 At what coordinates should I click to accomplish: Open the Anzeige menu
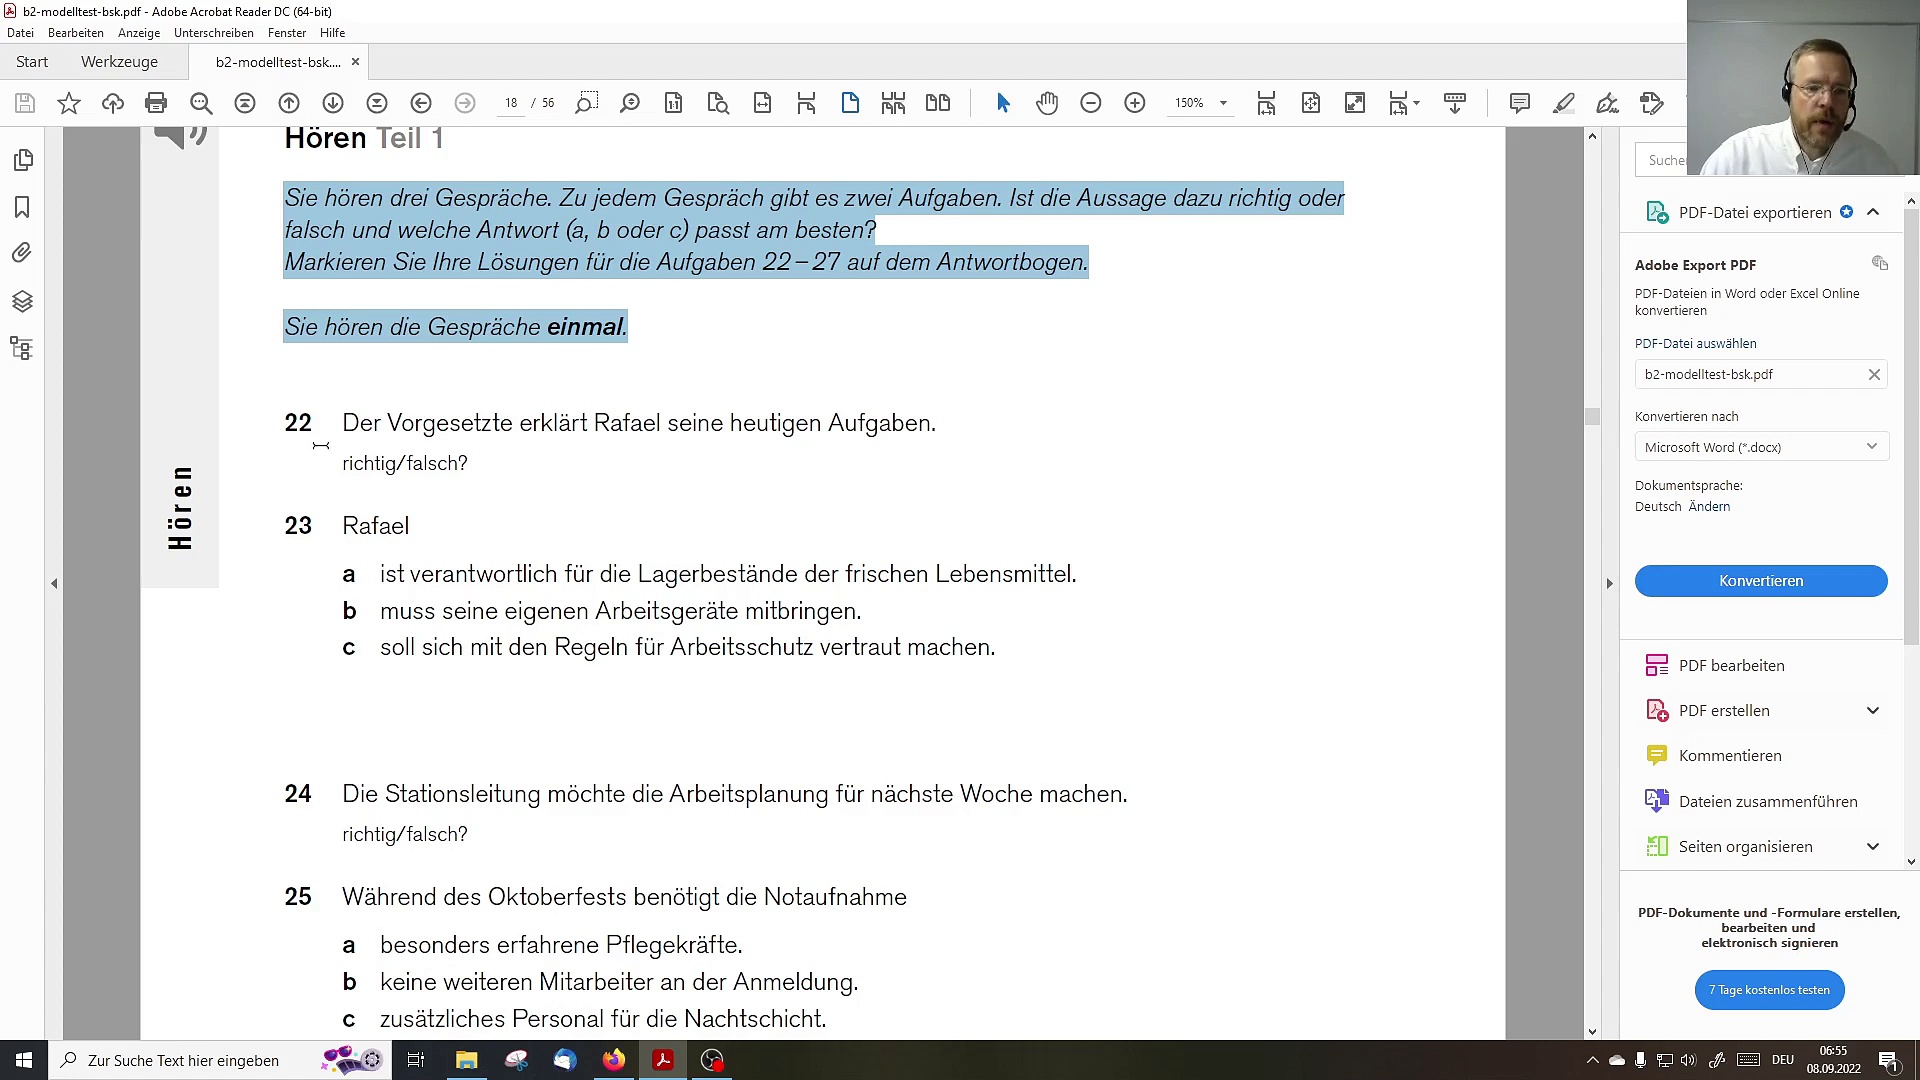(139, 33)
